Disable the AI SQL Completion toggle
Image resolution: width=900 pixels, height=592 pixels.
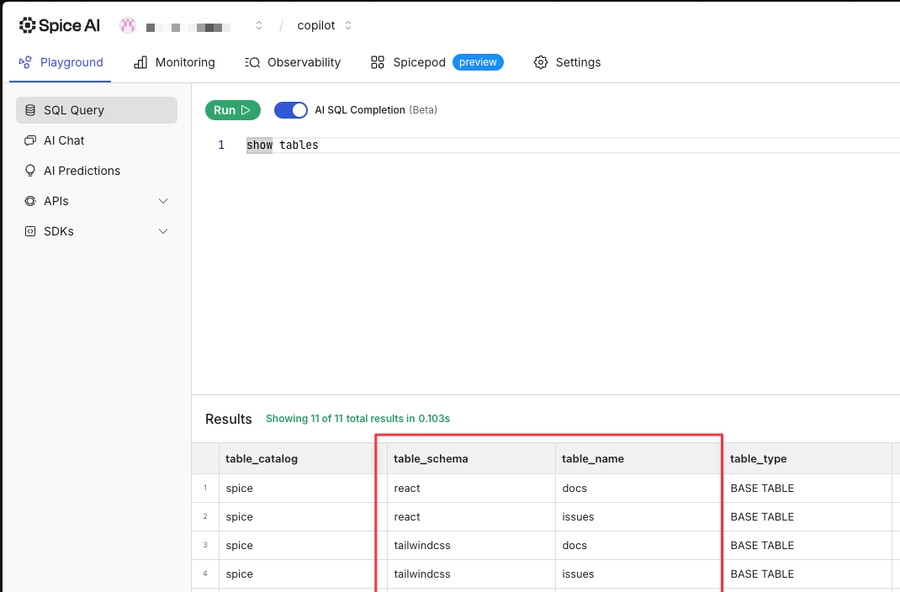(291, 110)
